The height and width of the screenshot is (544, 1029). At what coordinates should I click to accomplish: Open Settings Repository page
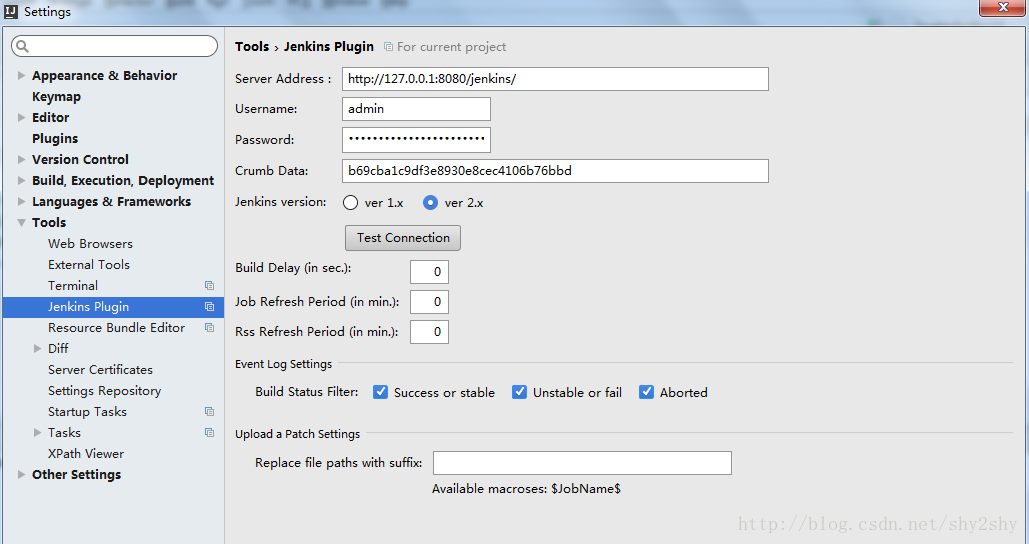[104, 390]
